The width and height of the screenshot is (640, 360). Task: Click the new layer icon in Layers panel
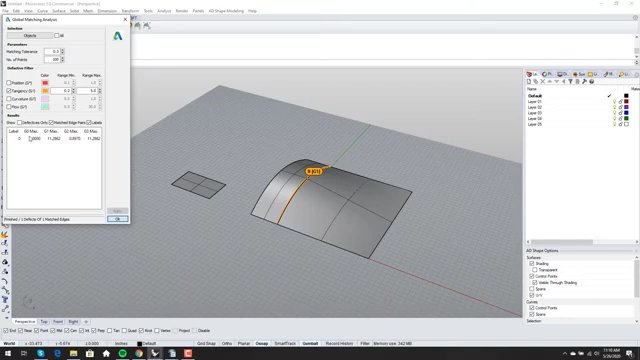[529, 82]
